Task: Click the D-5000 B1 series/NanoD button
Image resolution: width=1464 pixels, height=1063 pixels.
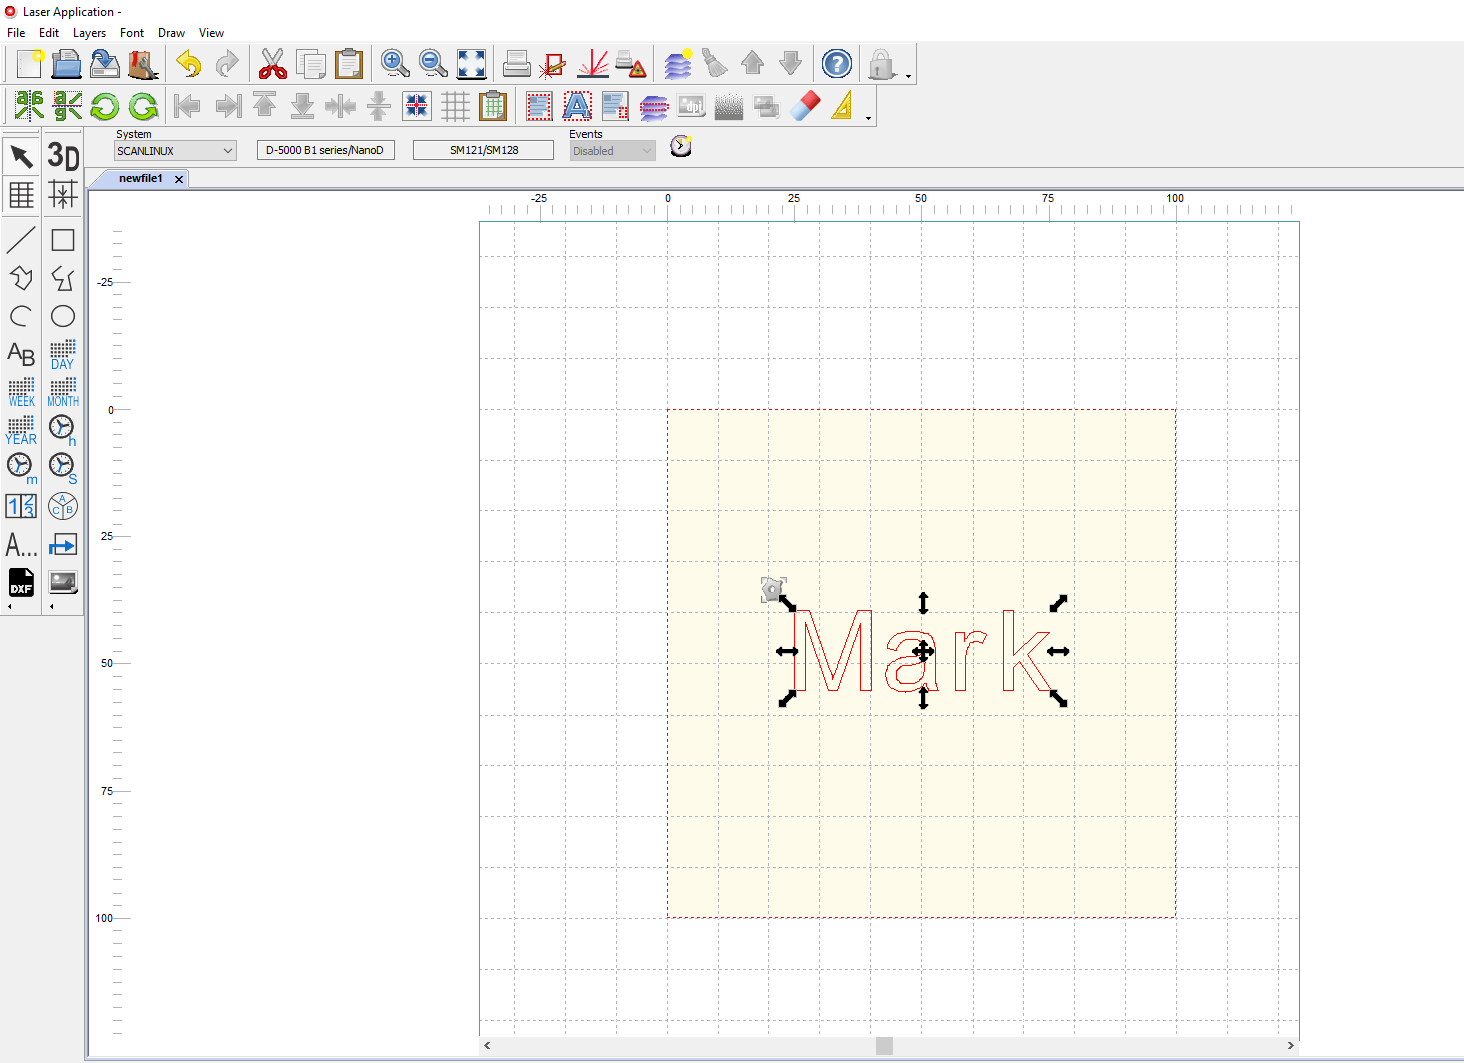Action: pyautogui.click(x=325, y=151)
